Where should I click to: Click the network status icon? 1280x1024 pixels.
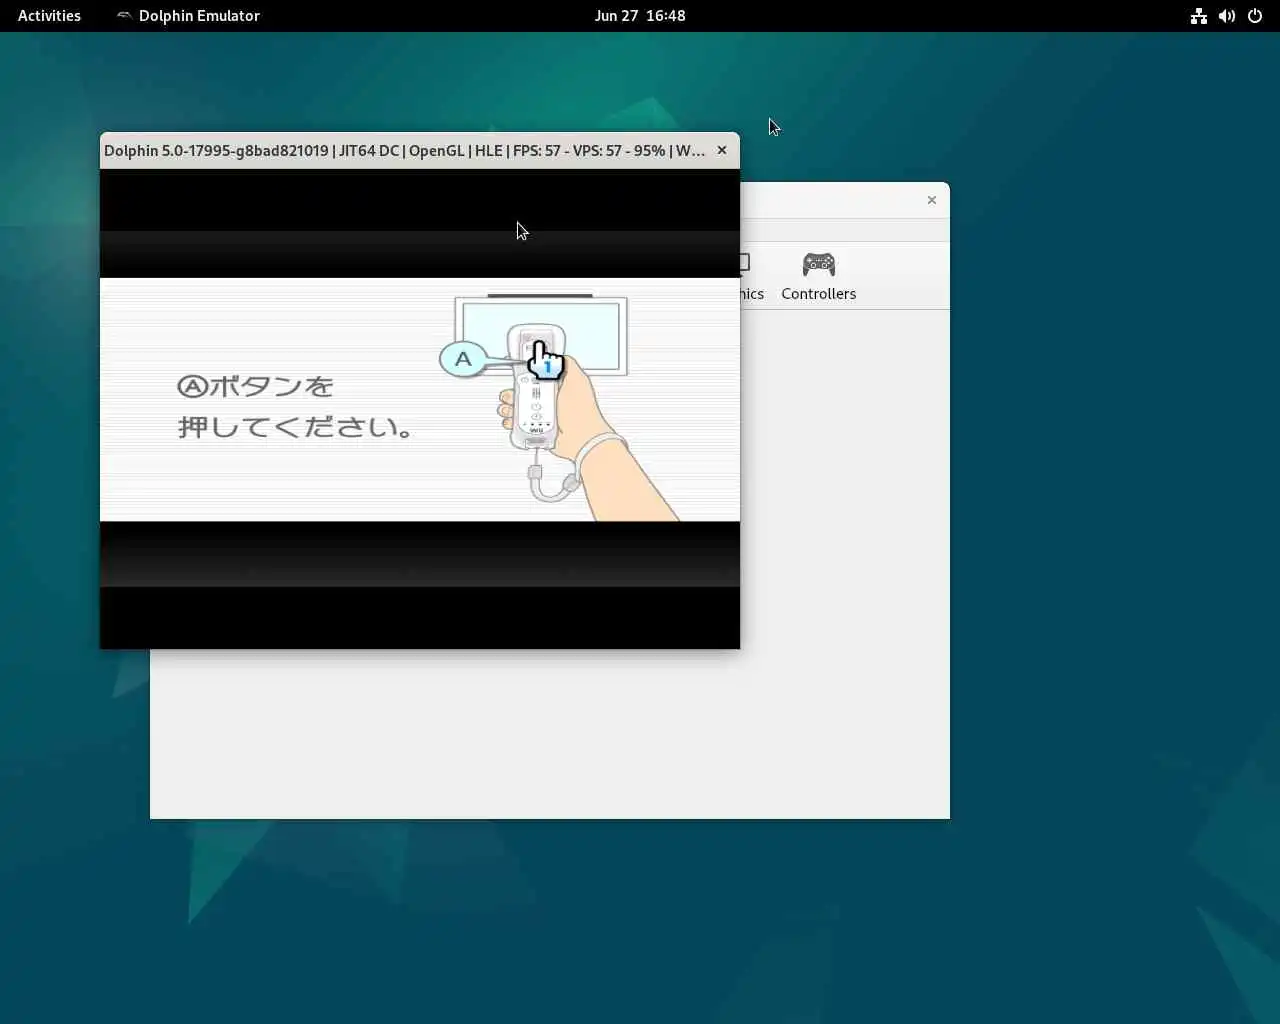pyautogui.click(x=1198, y=16)
